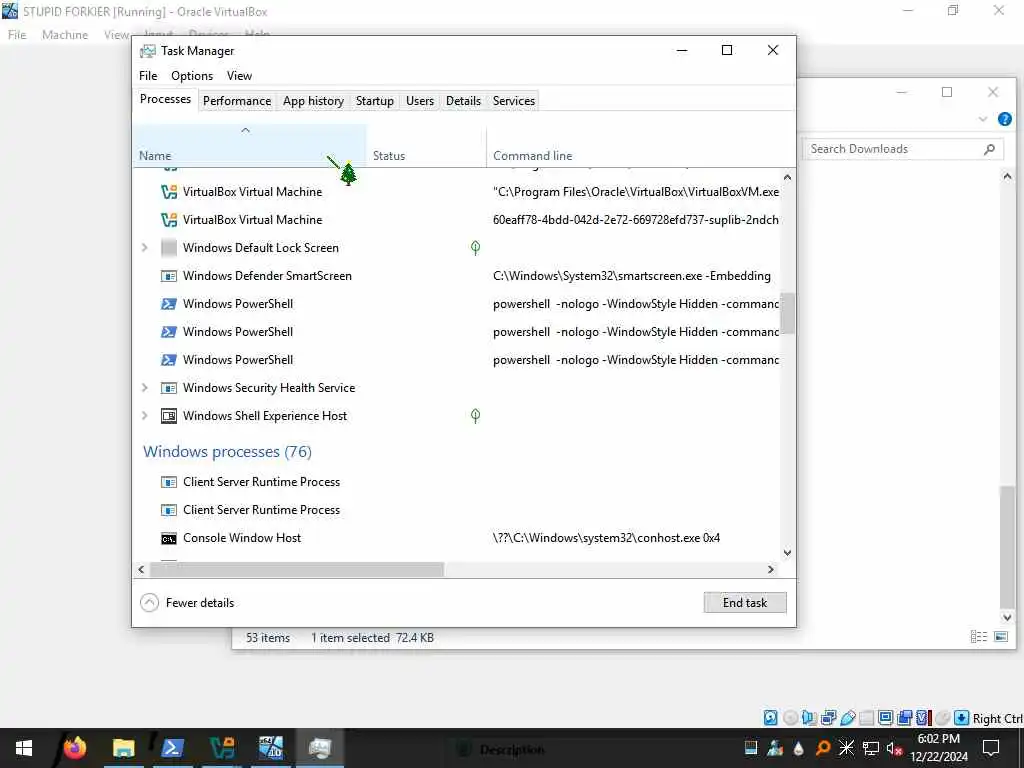Screen dimensions: 1024x768
Task: Switch to the Performance tab
Action: pyautogui.click(x=237, y=101)
